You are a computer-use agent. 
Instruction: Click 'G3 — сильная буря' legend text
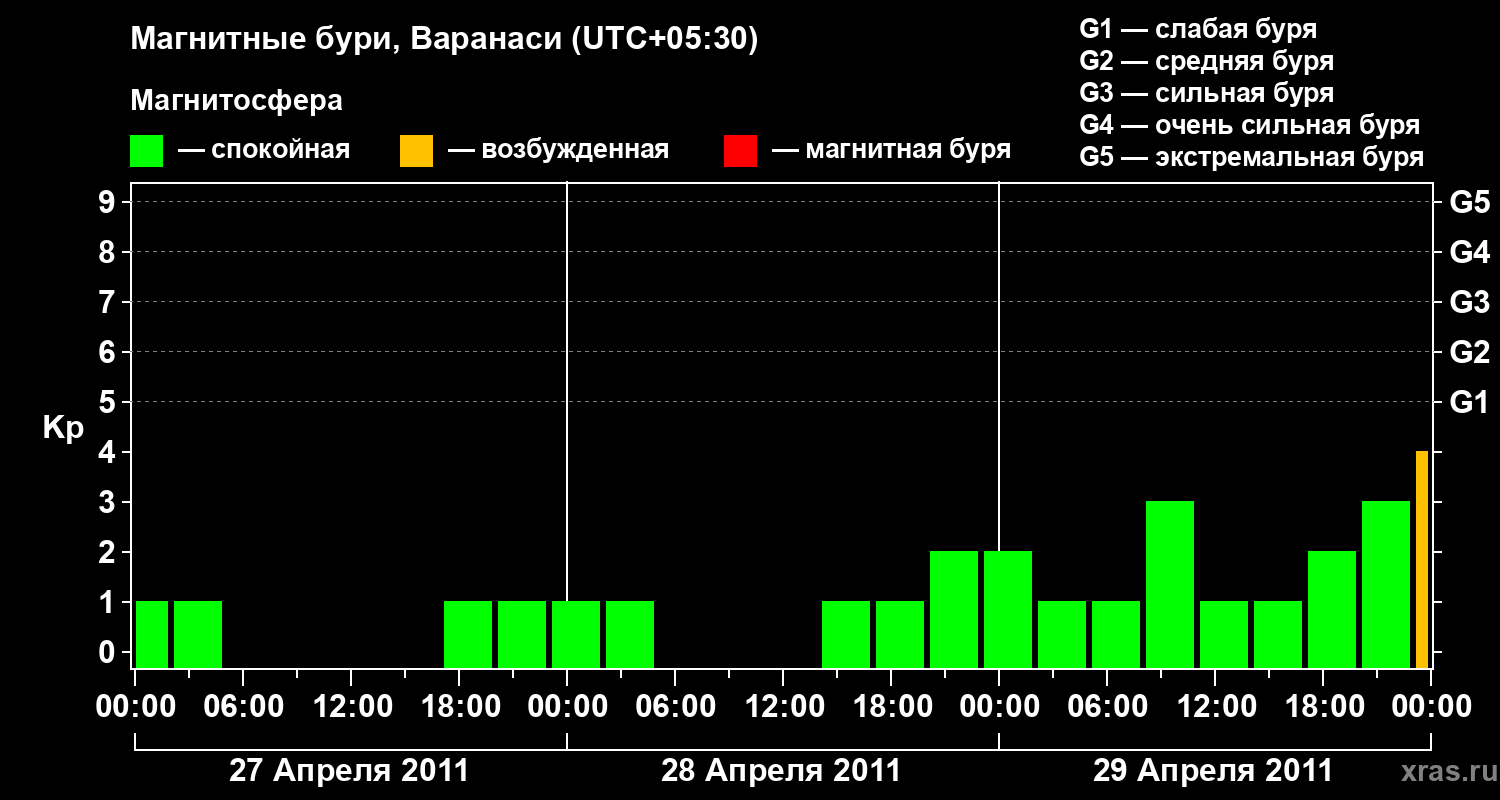(1207, 93)
